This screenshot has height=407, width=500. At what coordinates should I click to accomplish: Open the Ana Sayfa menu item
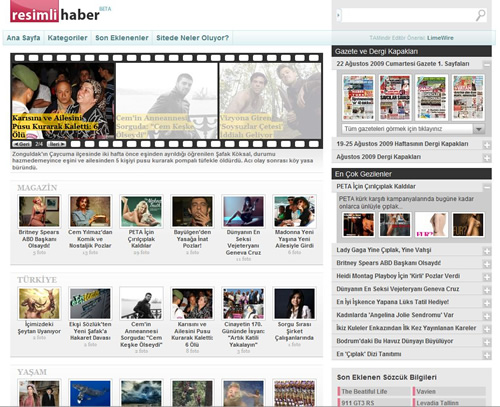coord(23,38)
